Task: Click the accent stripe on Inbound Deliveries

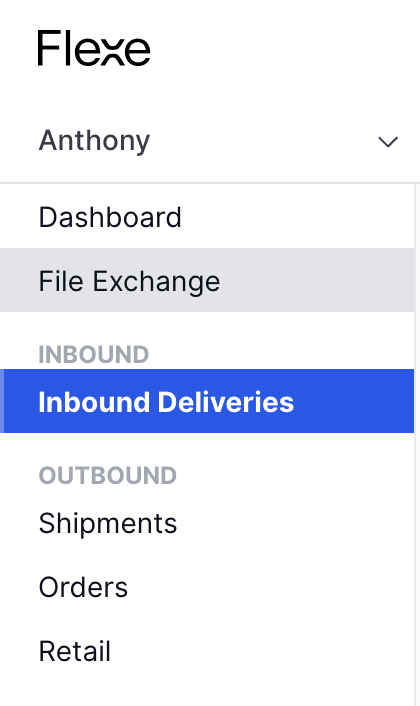Action: (2, 401)
